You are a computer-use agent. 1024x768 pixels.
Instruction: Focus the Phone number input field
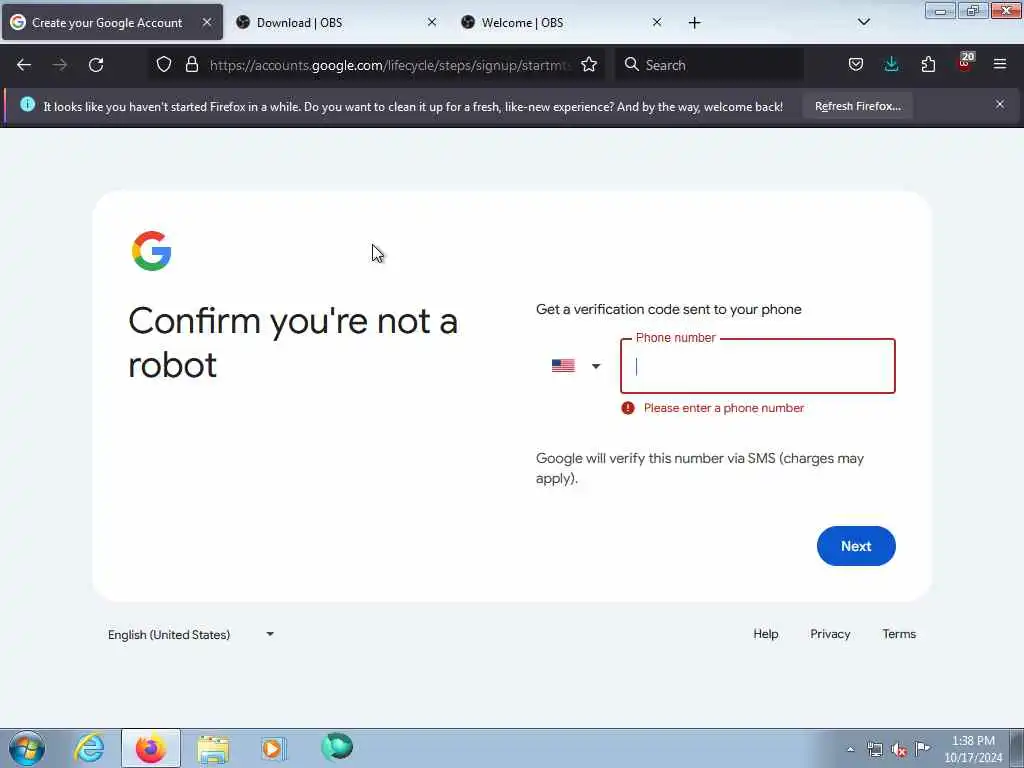coord(758,366)
